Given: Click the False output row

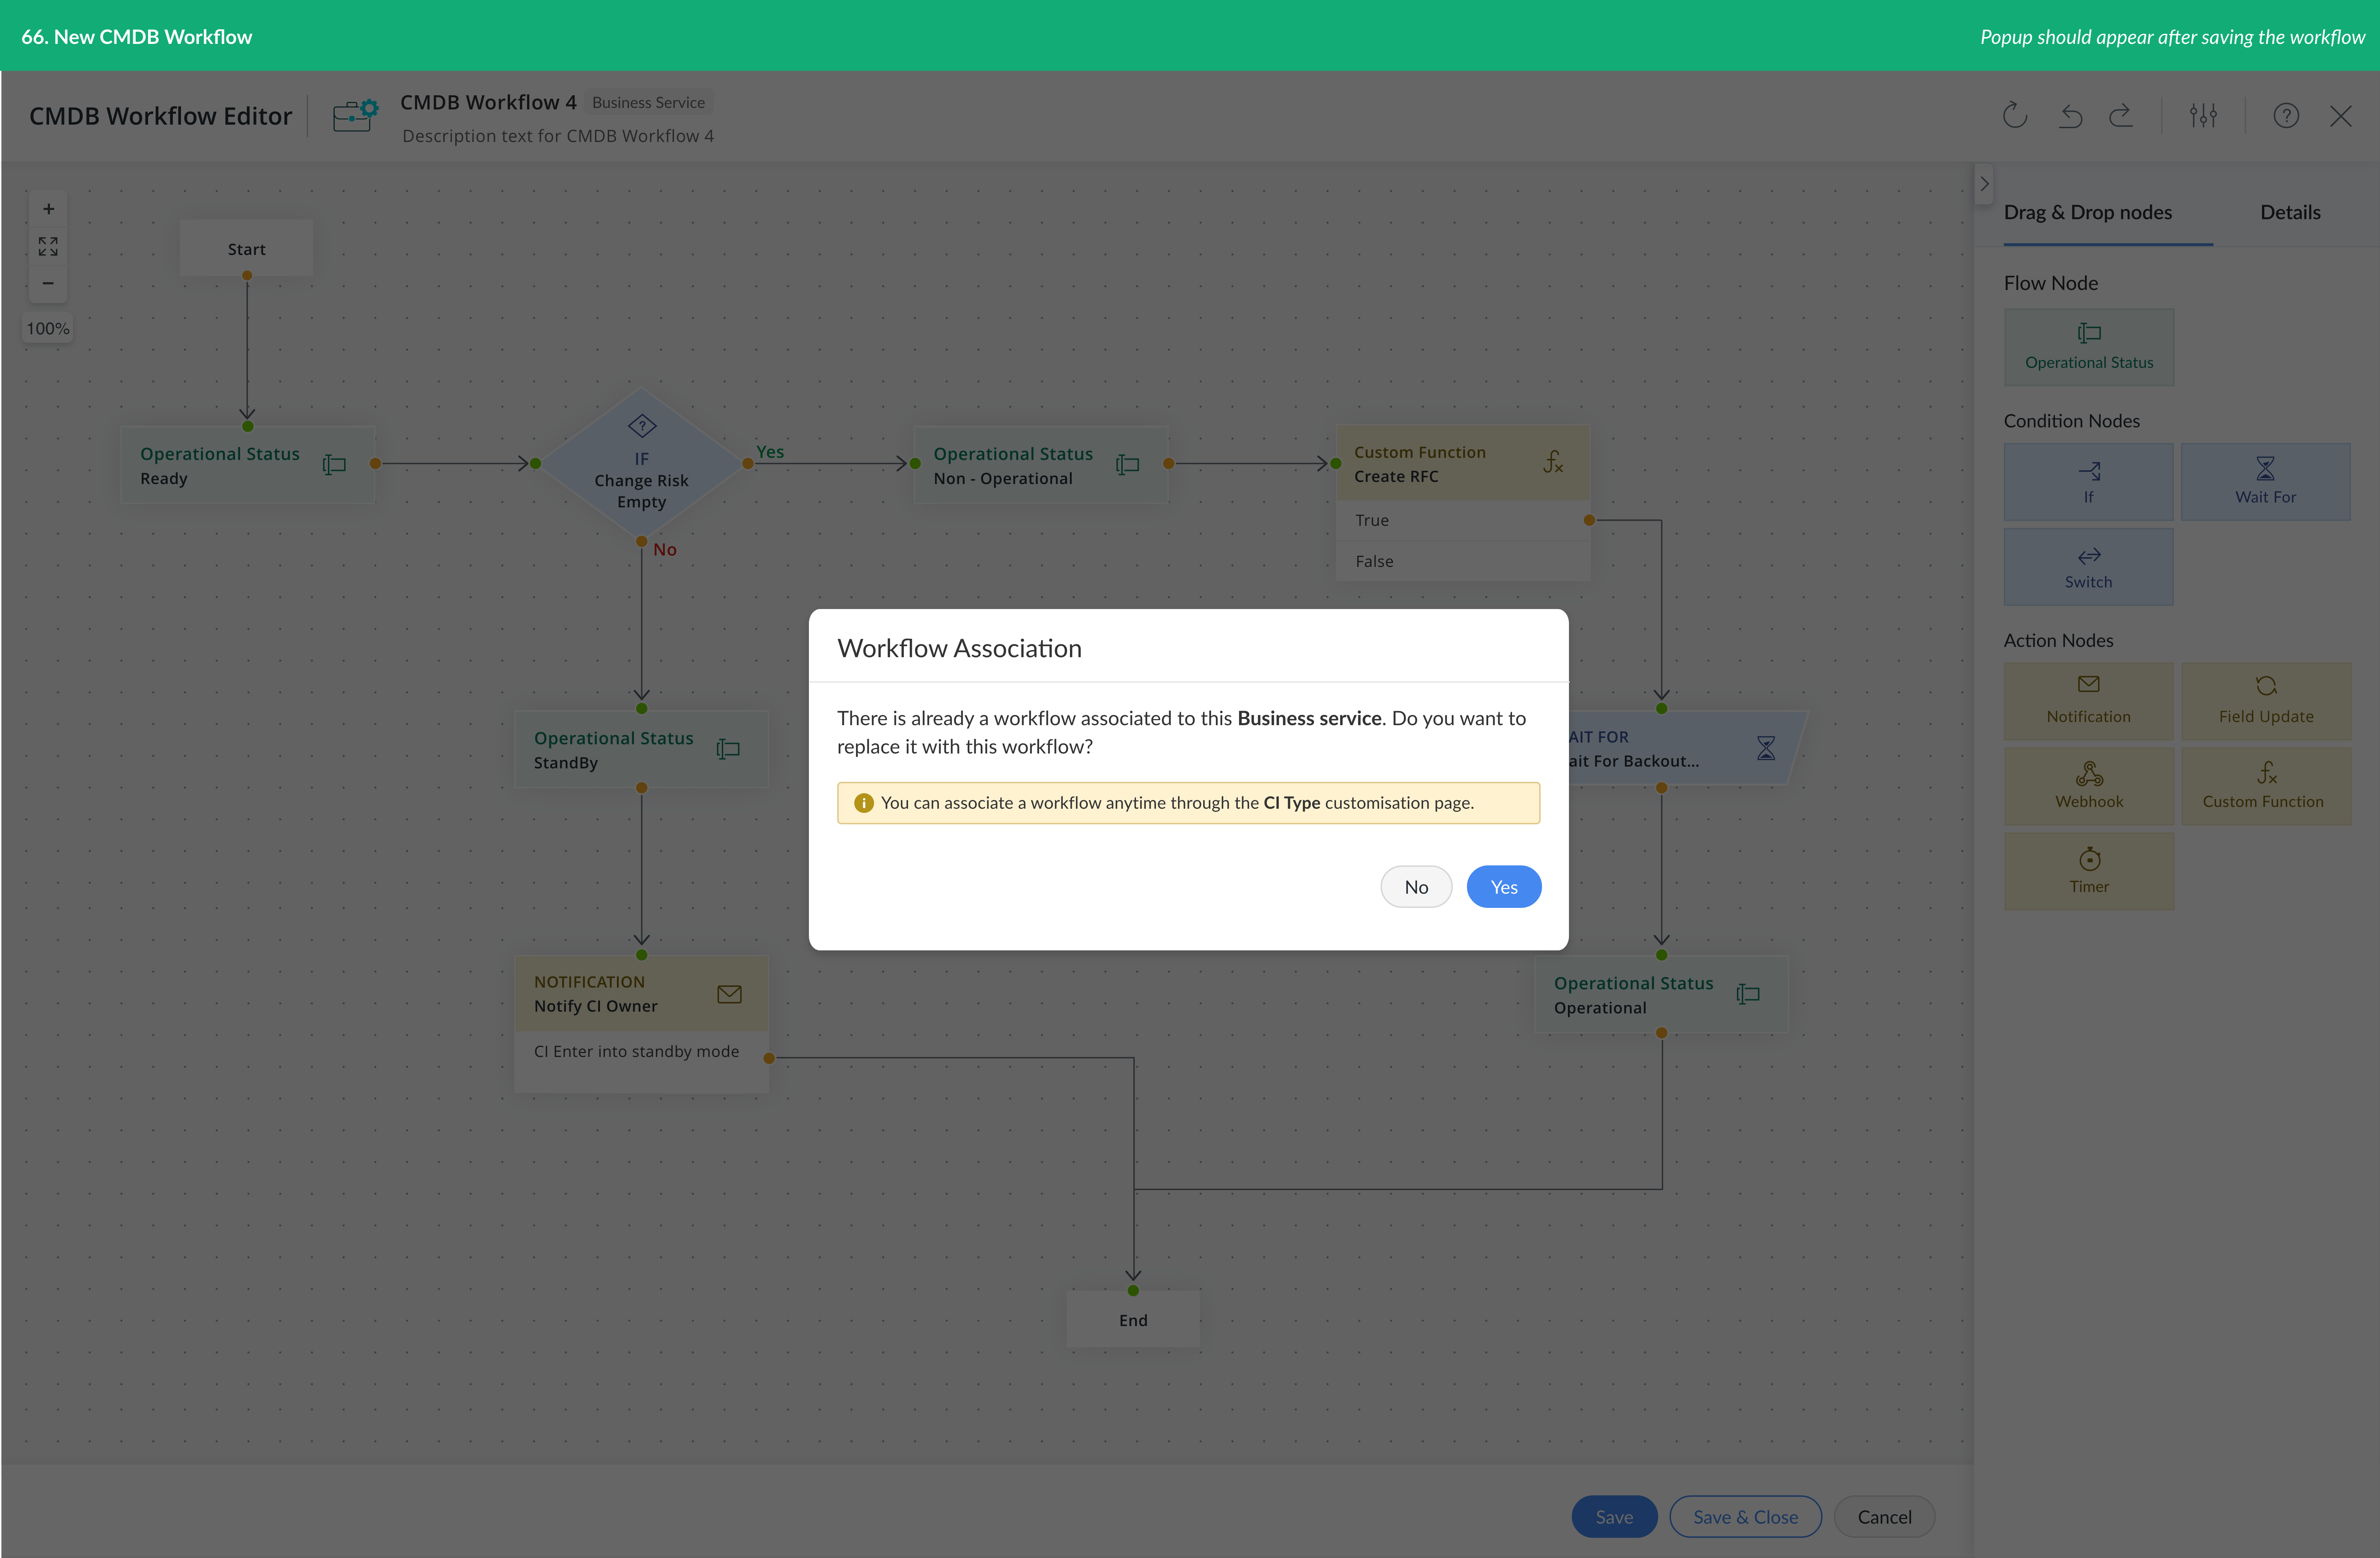Looking at the screenshot, I should 1463,561.
